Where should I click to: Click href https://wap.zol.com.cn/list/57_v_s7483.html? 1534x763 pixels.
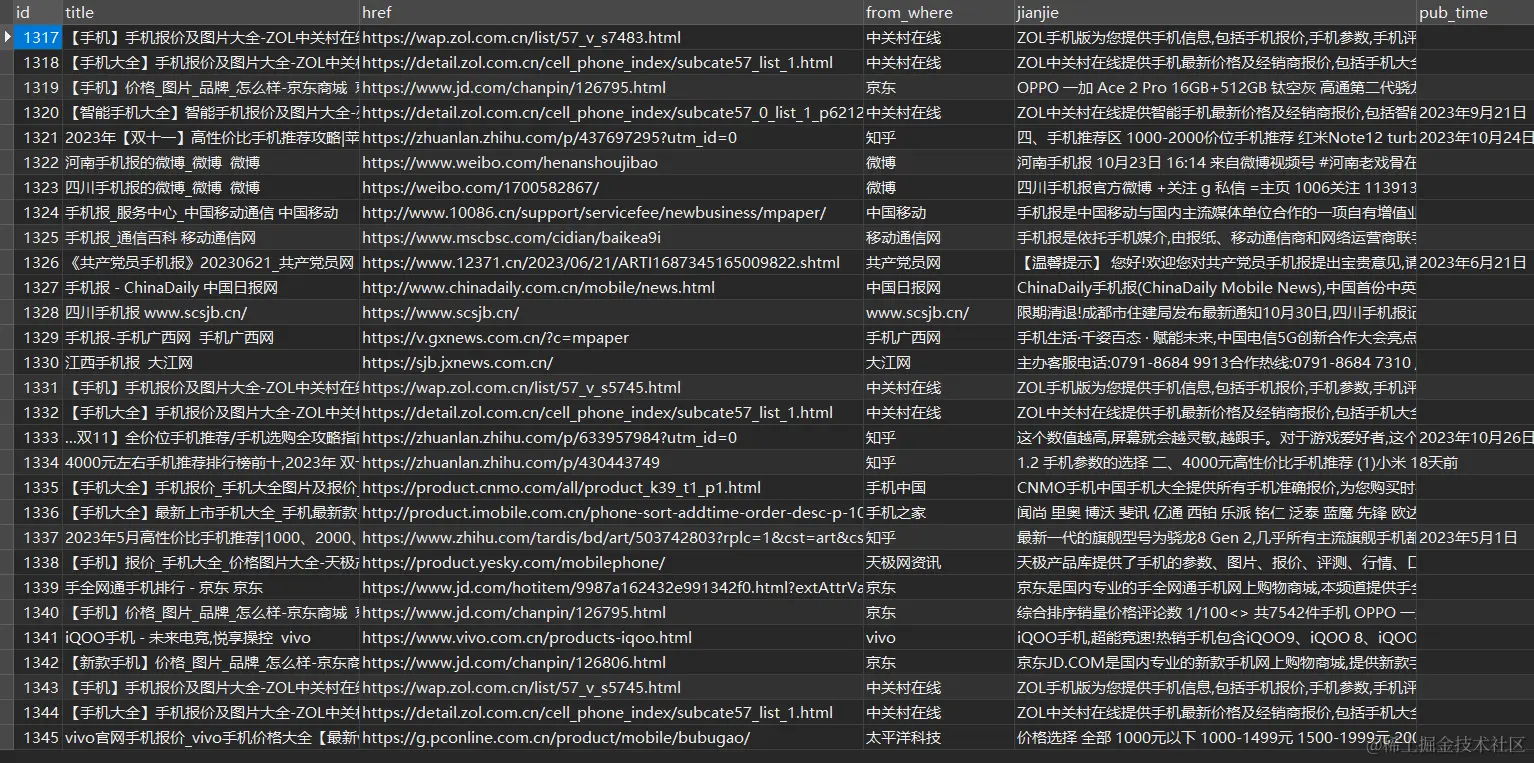click(x=521, y=38)
